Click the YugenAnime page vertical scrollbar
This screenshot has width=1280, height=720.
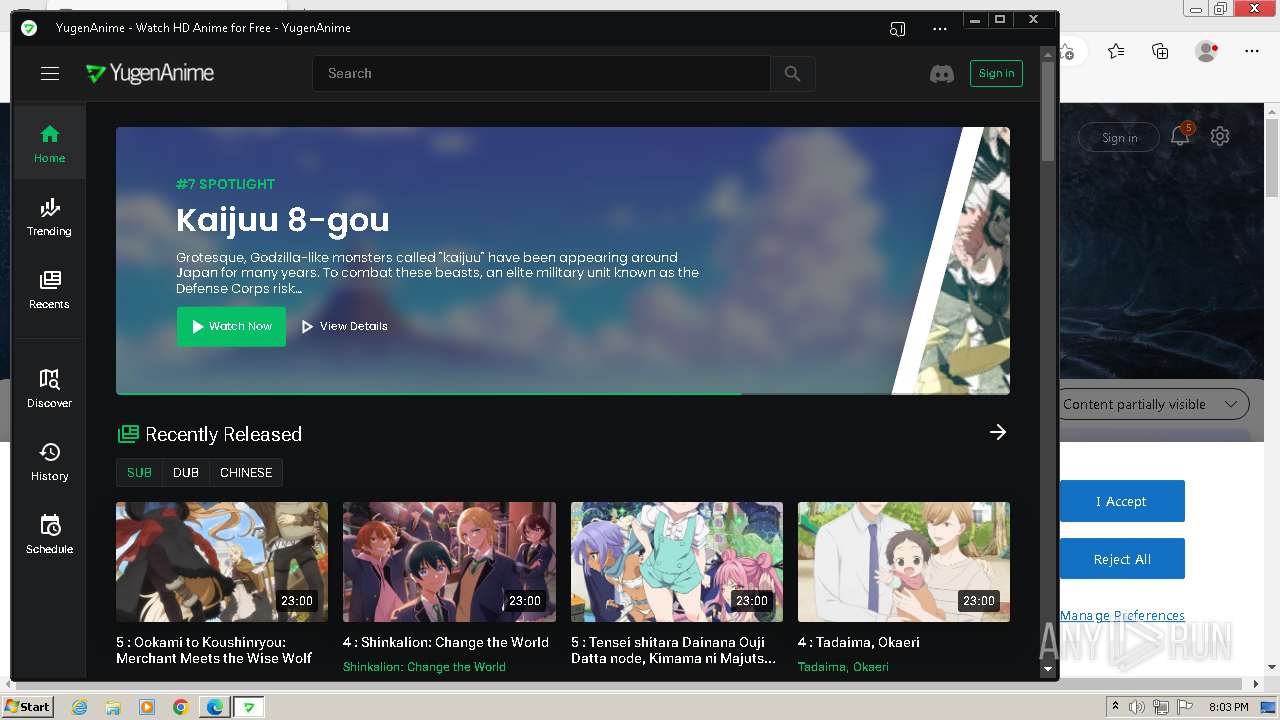[1048, 110]
